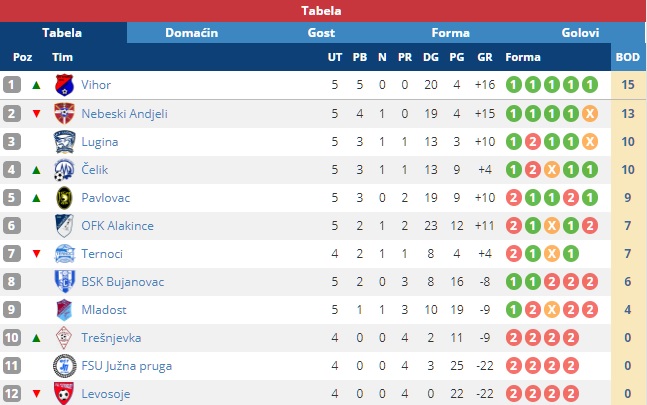Viewport: 647px width, 405px height.
Task: Click Vihor's last green form result circle
Action: point(590,85)
